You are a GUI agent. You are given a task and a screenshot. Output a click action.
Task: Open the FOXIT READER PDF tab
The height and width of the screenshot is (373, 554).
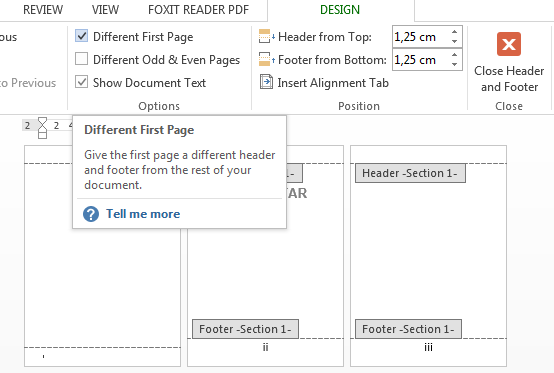(x=199, y=10)
